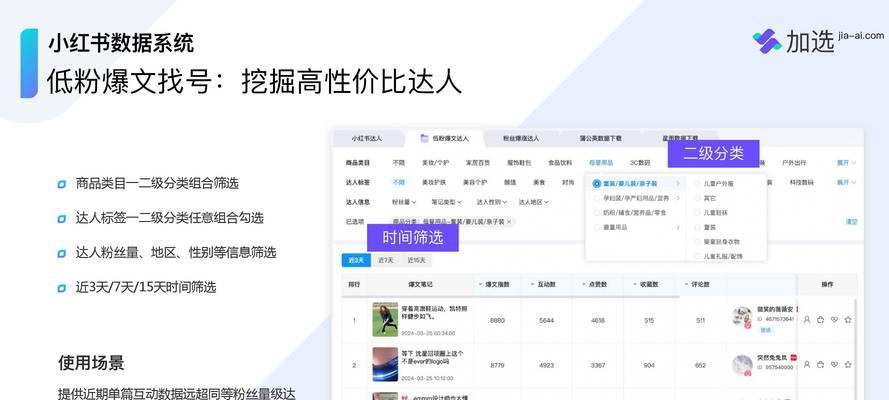
Task: Check 婴童贴身衣物 subcategory
Action: [x=698, y=241]
